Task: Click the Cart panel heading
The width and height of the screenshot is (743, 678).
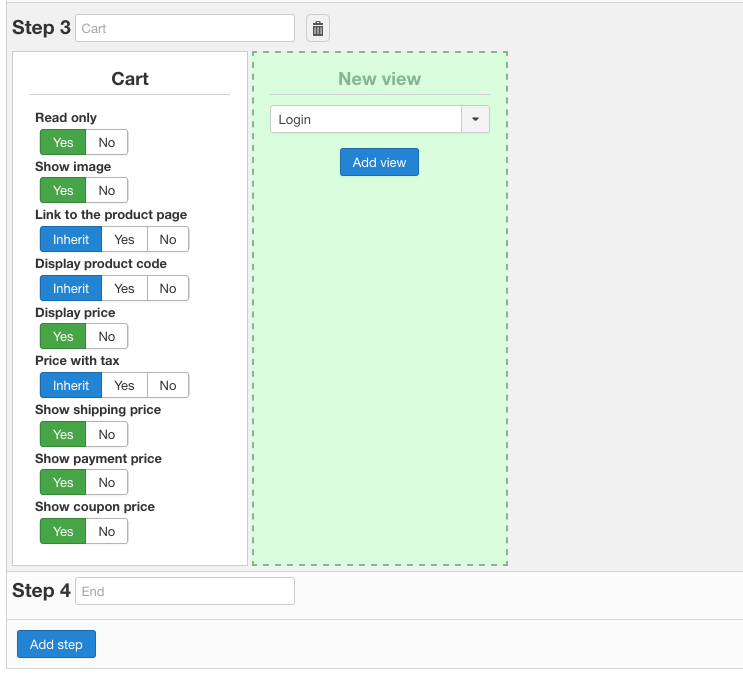Action: tap(130, 79)
